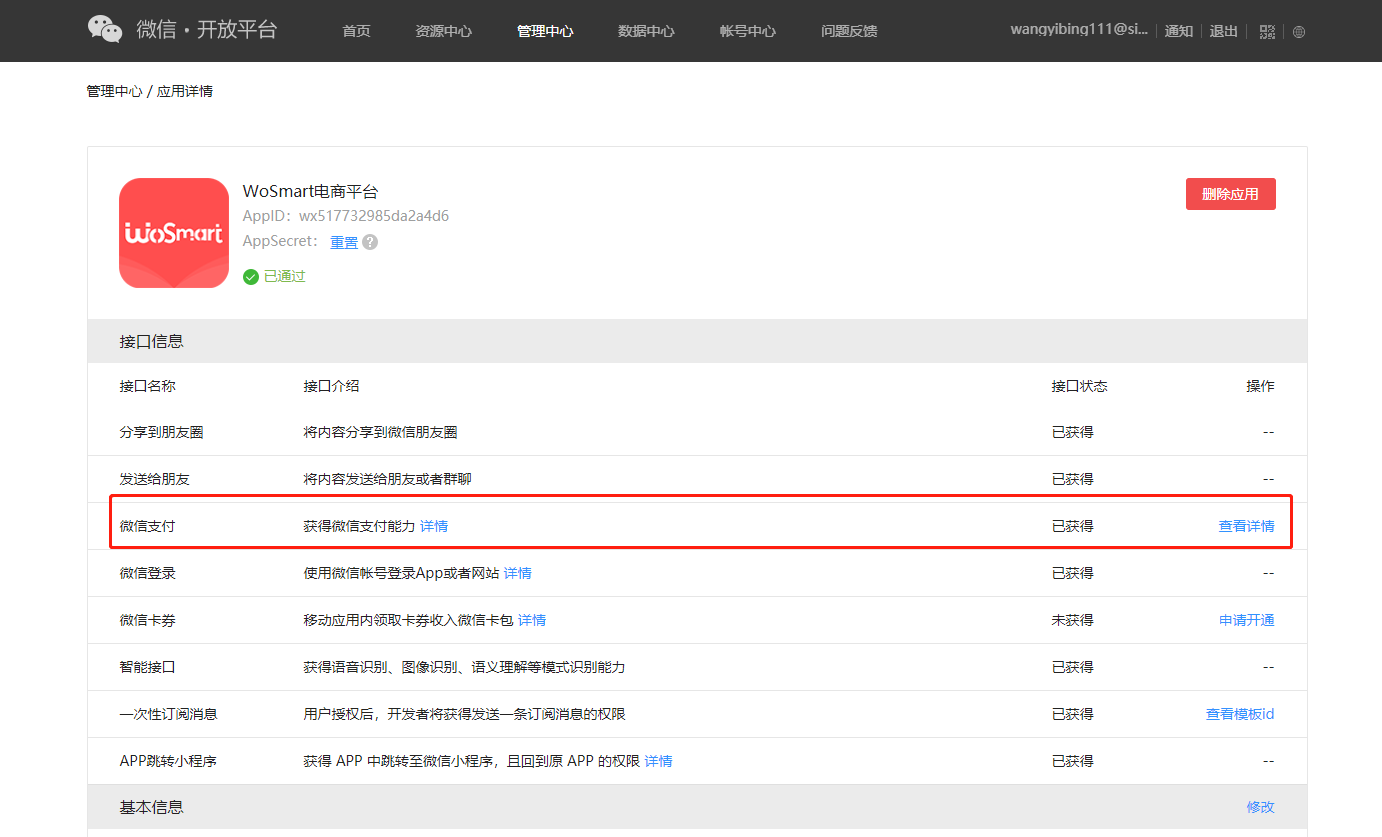Open 详情 link in 微信卡券 row
Viewport: 1382px width, 837px height.
pos(532,620)
